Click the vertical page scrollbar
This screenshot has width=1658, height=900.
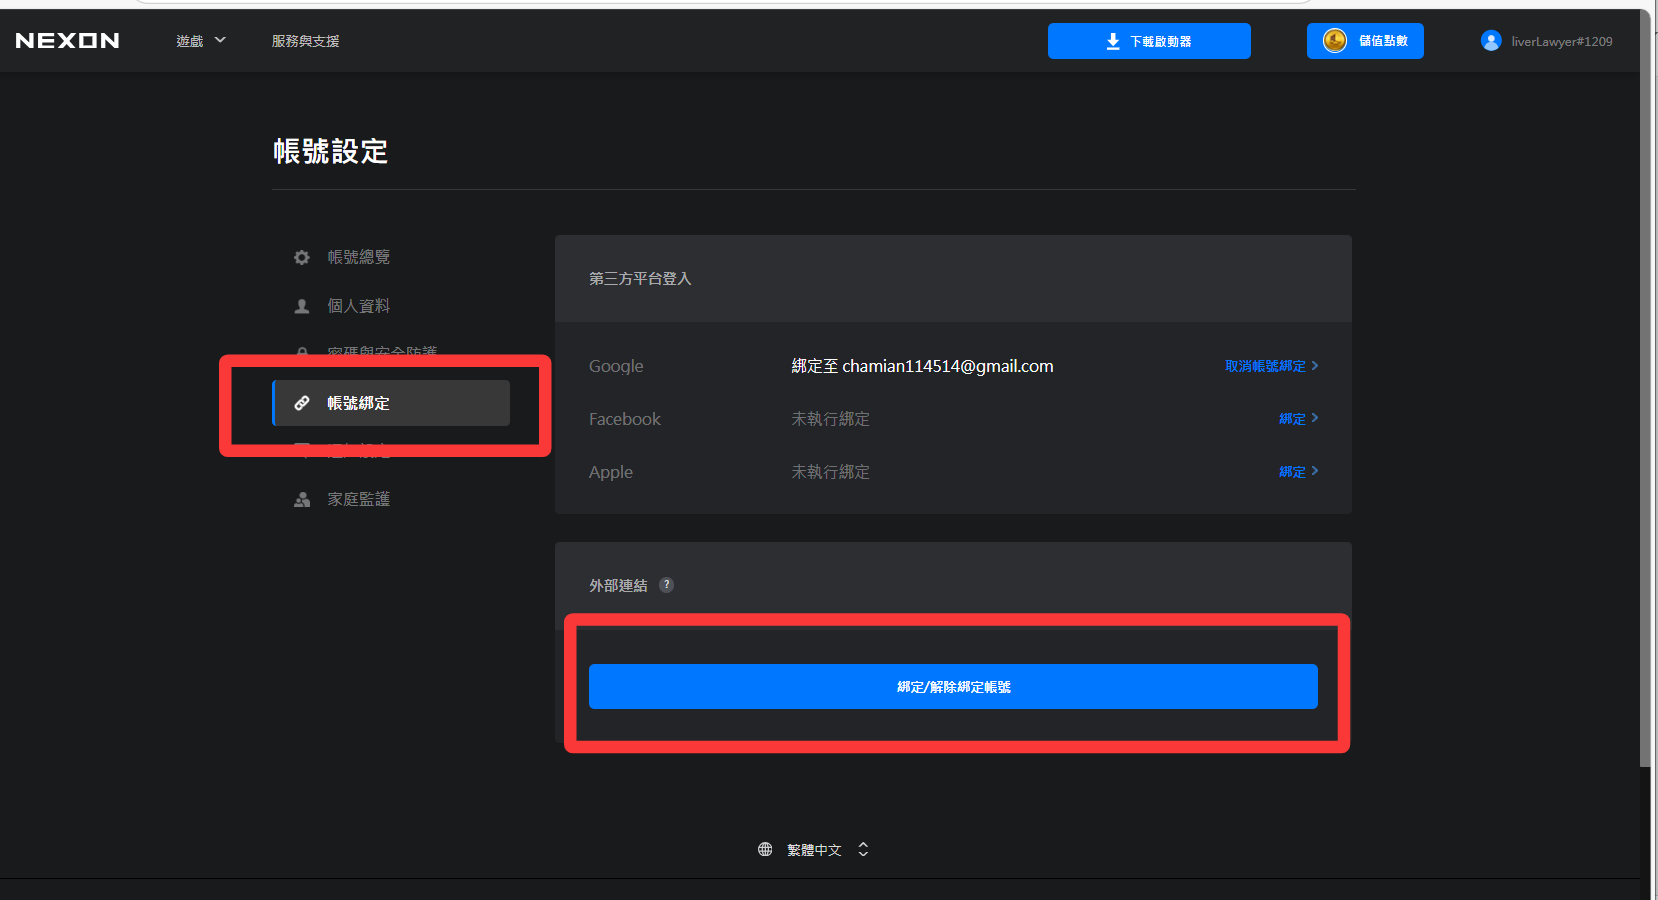[1644, 400]
